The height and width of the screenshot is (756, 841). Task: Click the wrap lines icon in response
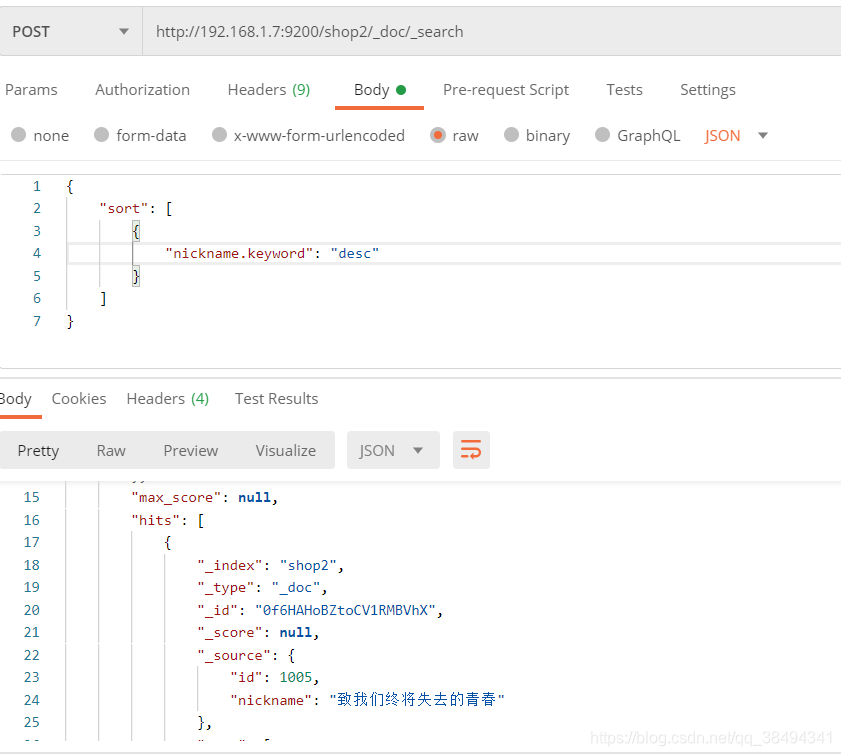[471, 451]
